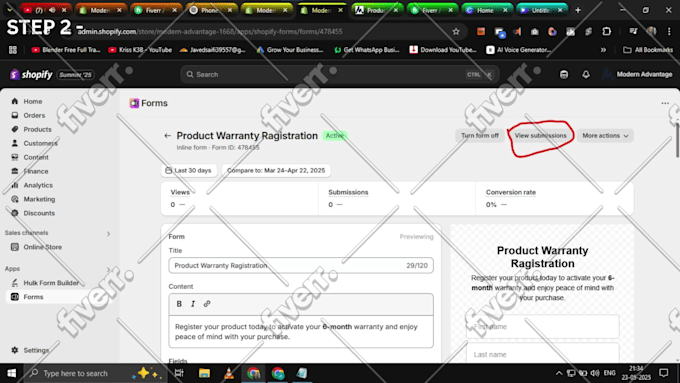Open Kriss K38 - YouTube bookmark

[140, 50]
